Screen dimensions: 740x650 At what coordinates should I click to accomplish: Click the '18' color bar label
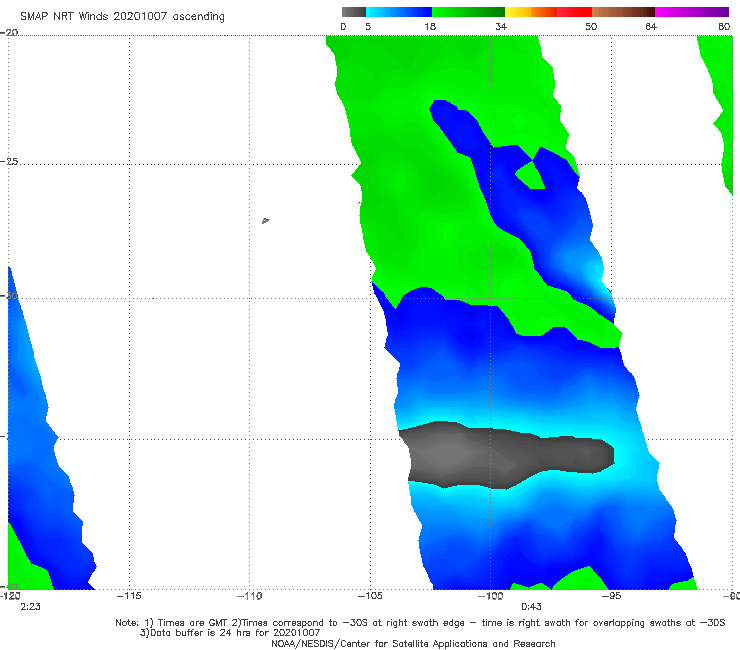tap(430, 26)
